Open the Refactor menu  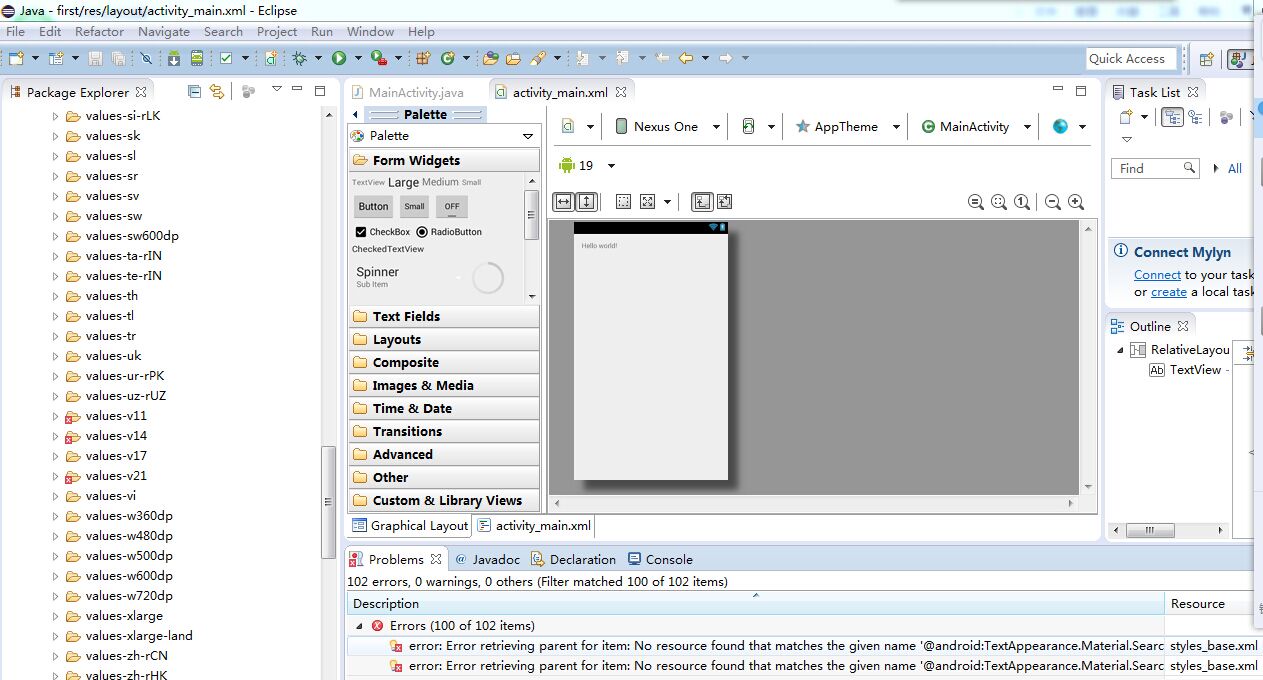pos(99,31)
